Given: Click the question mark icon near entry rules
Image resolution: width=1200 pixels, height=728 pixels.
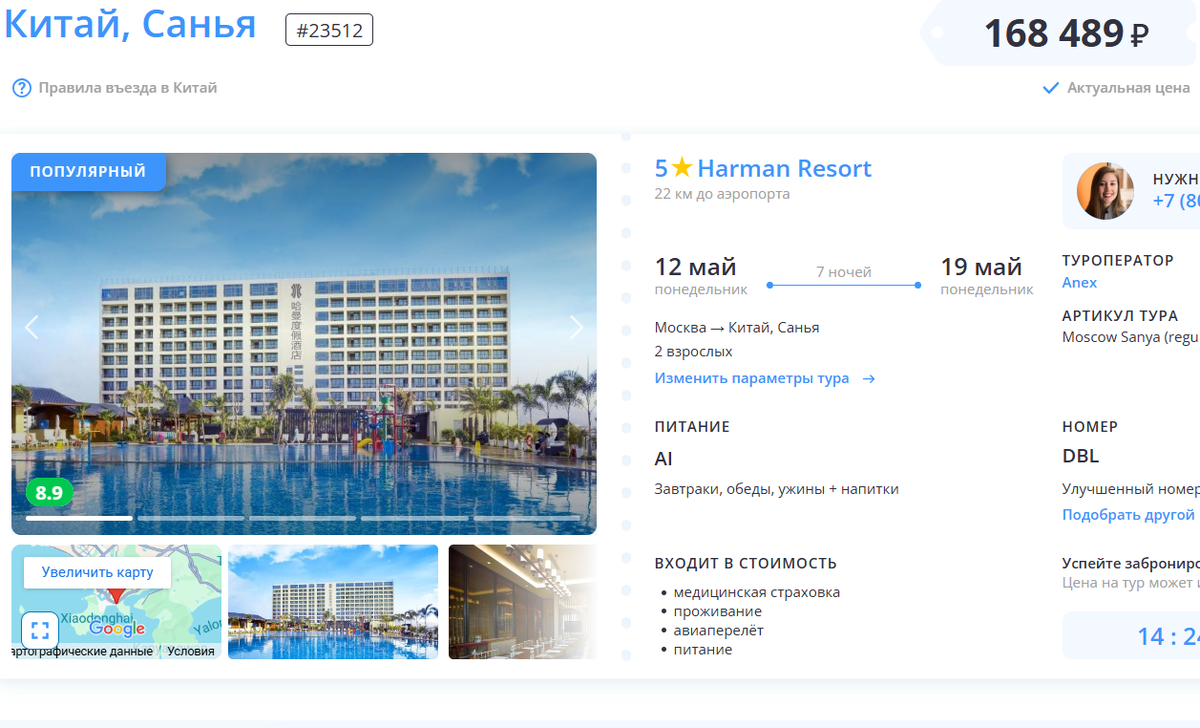Looking at the screenshot, I should point(21,88).
